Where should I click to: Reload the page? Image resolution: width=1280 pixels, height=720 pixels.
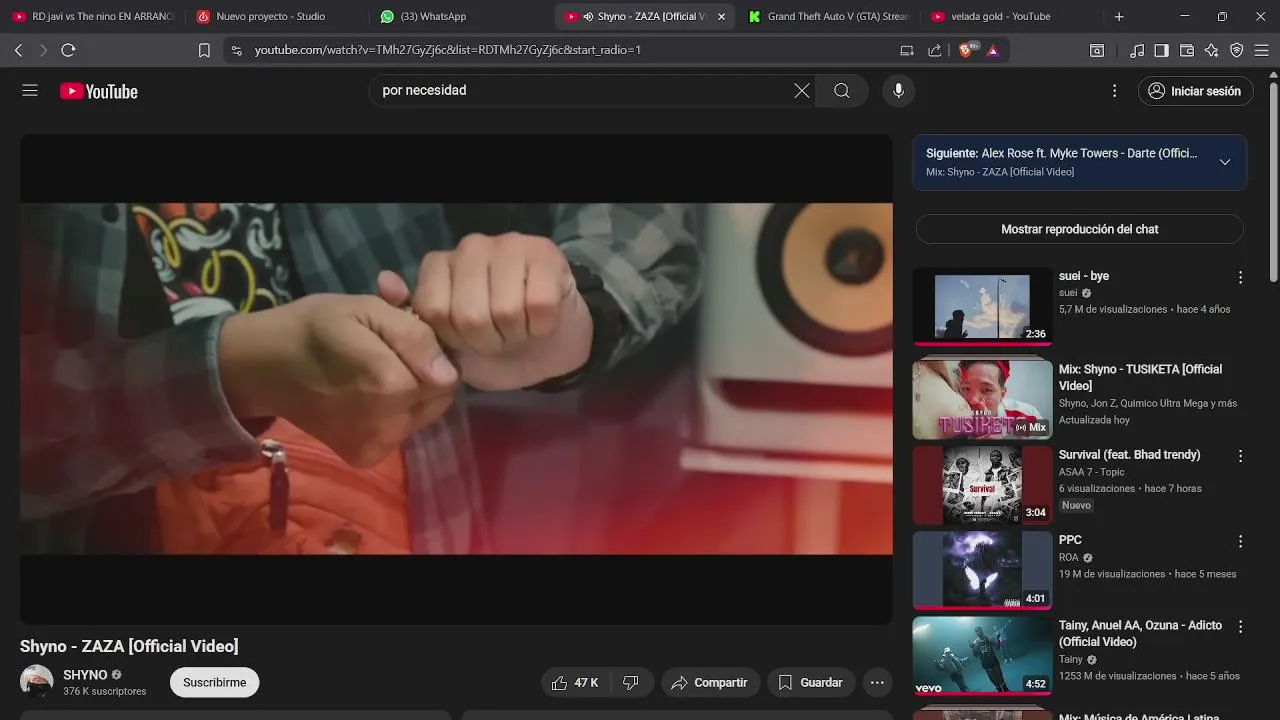[x=68, y=50]
